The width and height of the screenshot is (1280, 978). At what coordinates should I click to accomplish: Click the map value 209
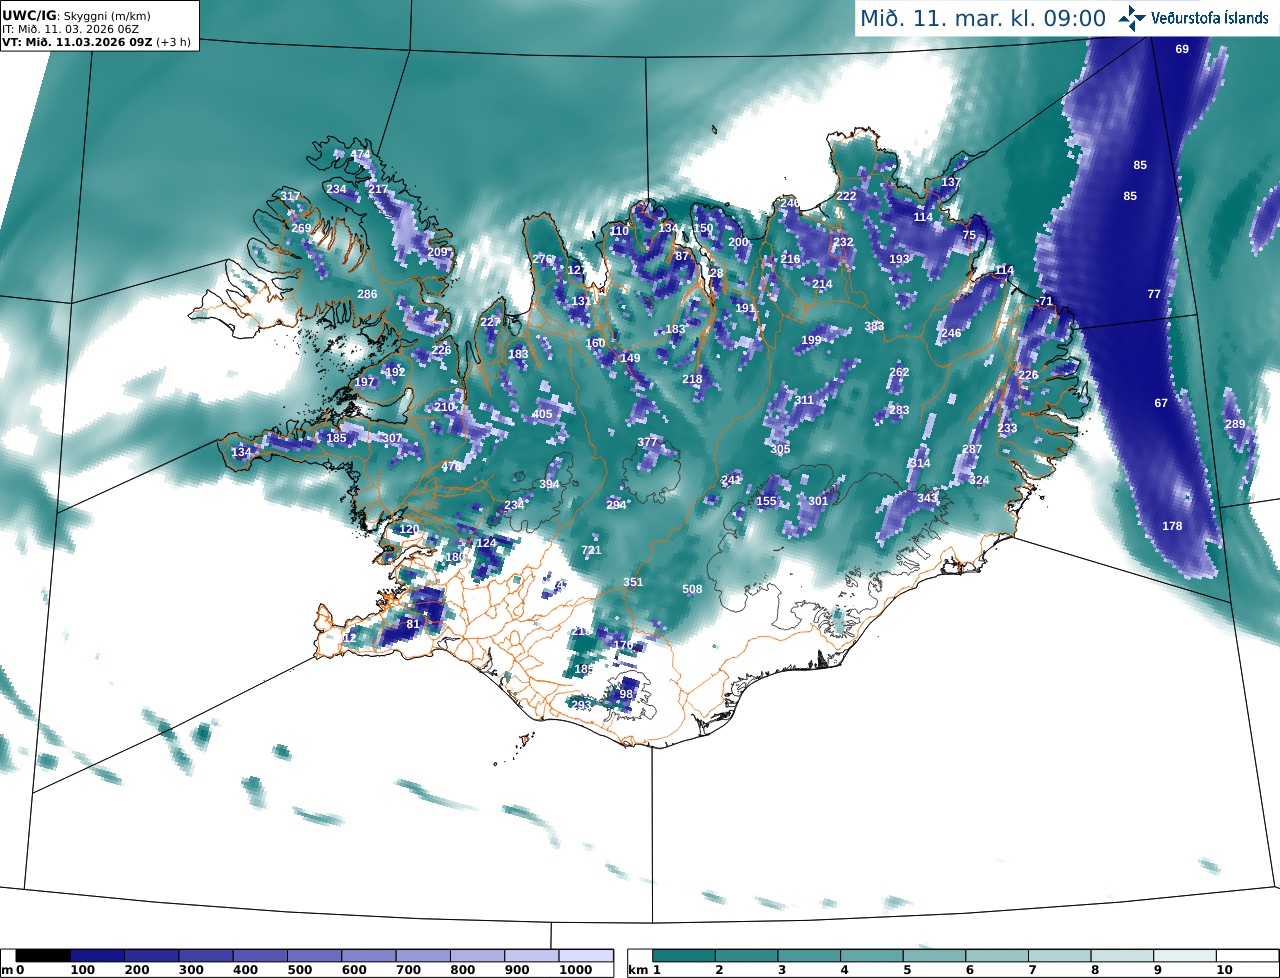438,252
